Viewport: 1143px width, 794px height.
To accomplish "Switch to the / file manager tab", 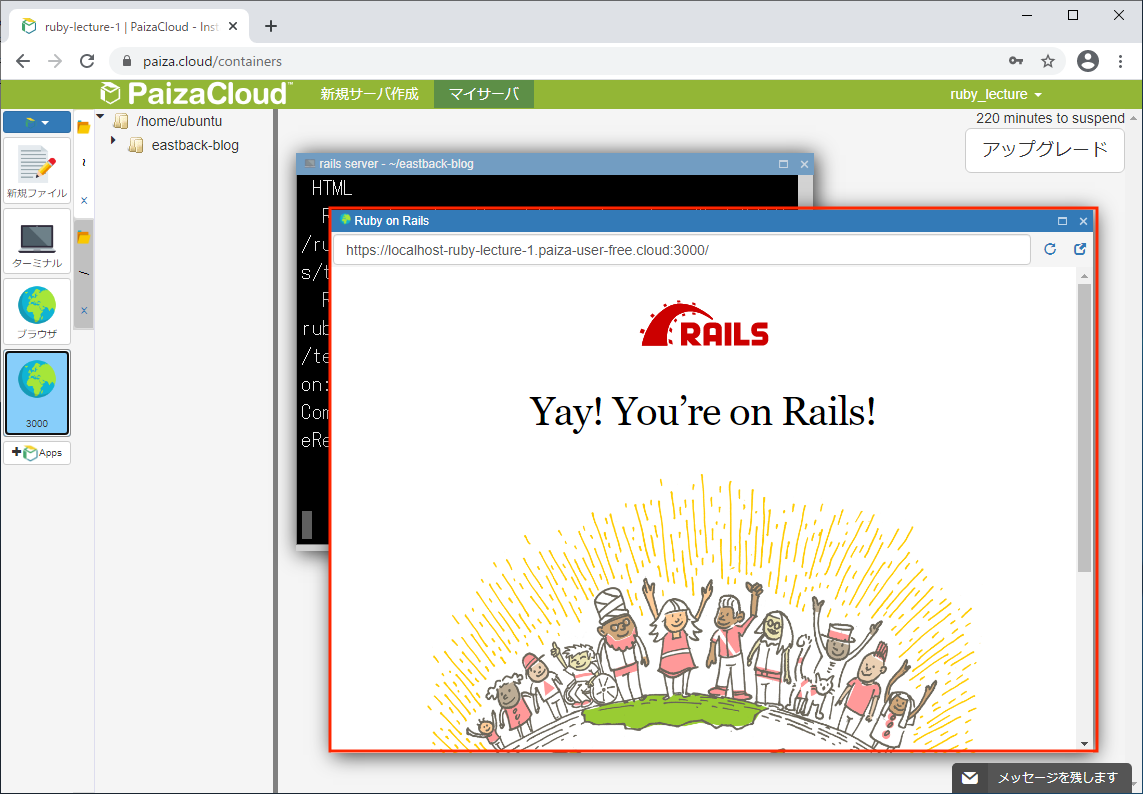I will click(x=84, y=272).
